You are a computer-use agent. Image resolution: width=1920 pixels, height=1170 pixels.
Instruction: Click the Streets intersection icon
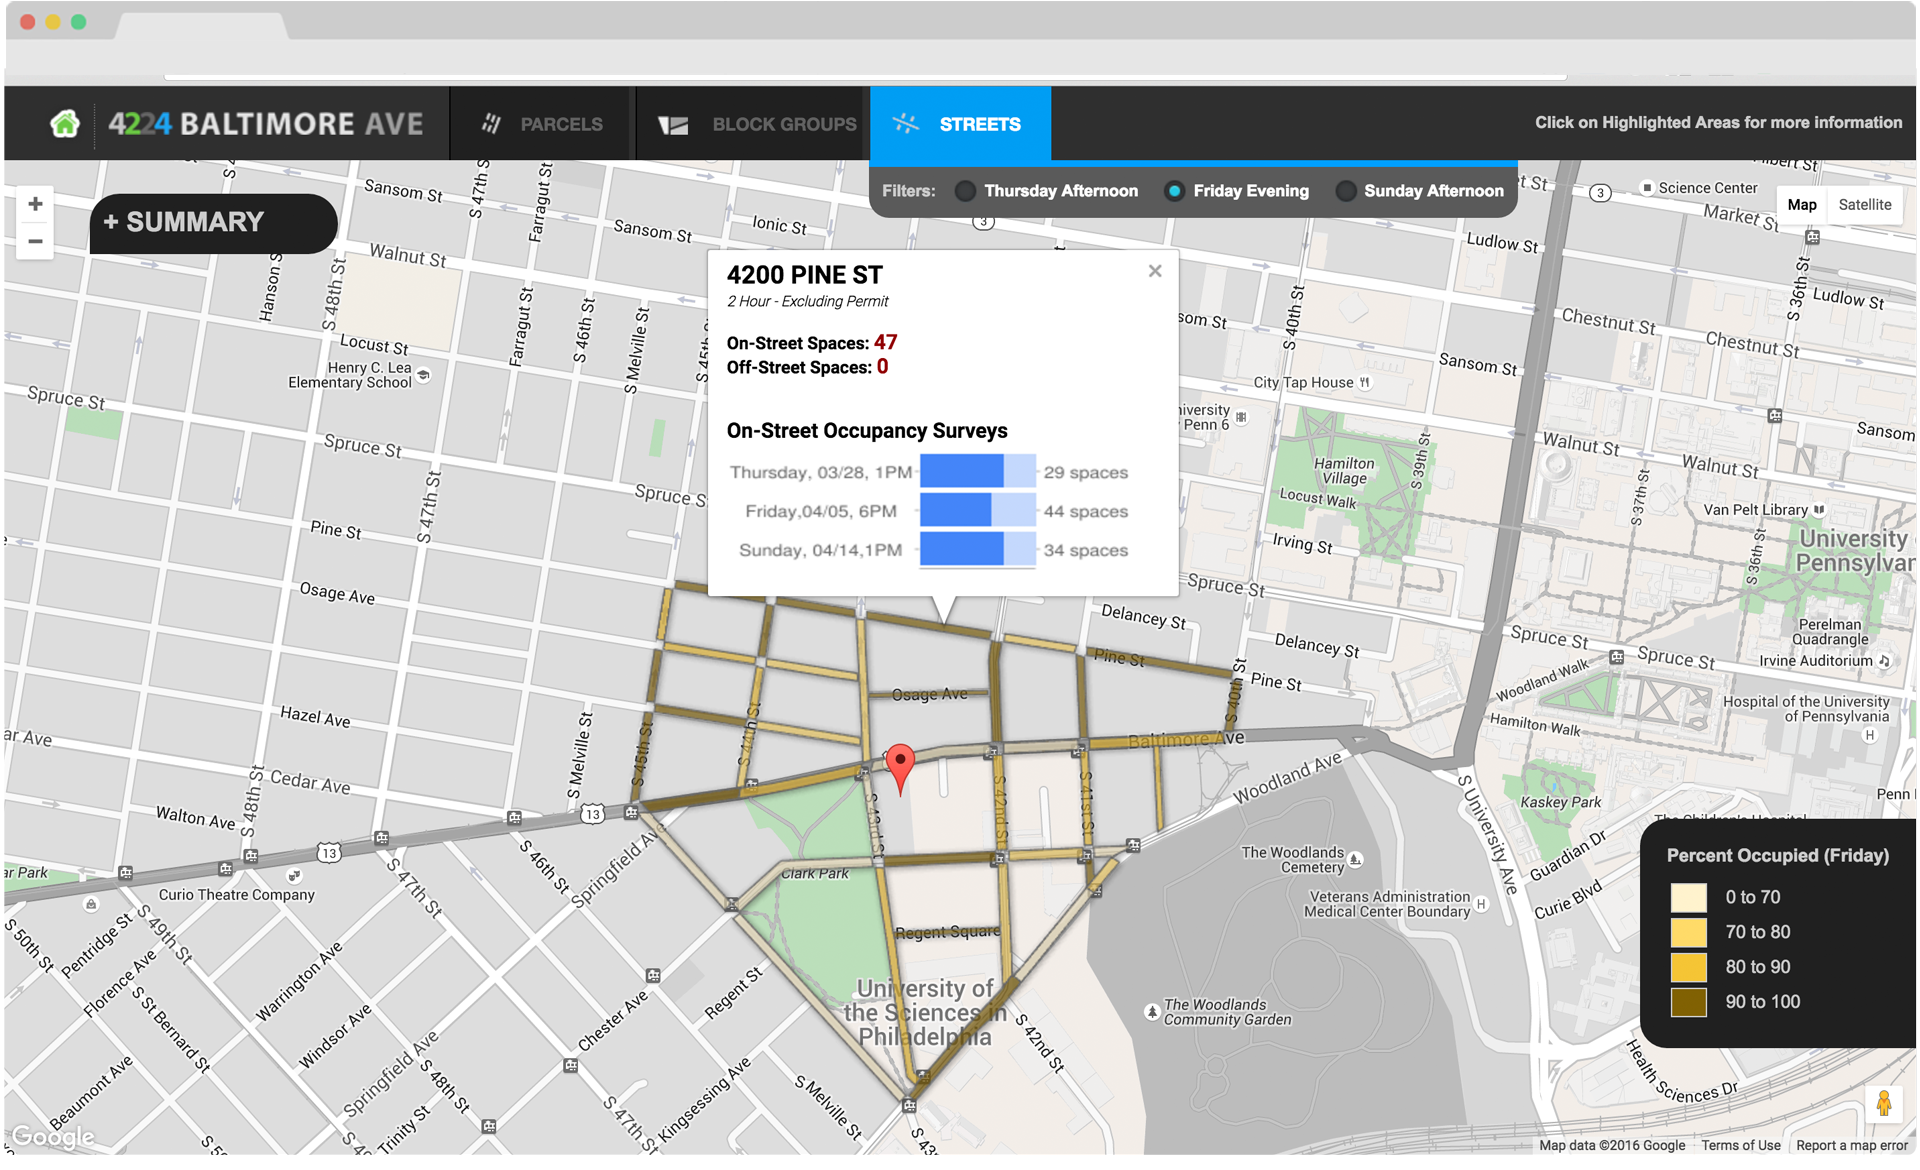pyautogui.click(x=906, y=123)
